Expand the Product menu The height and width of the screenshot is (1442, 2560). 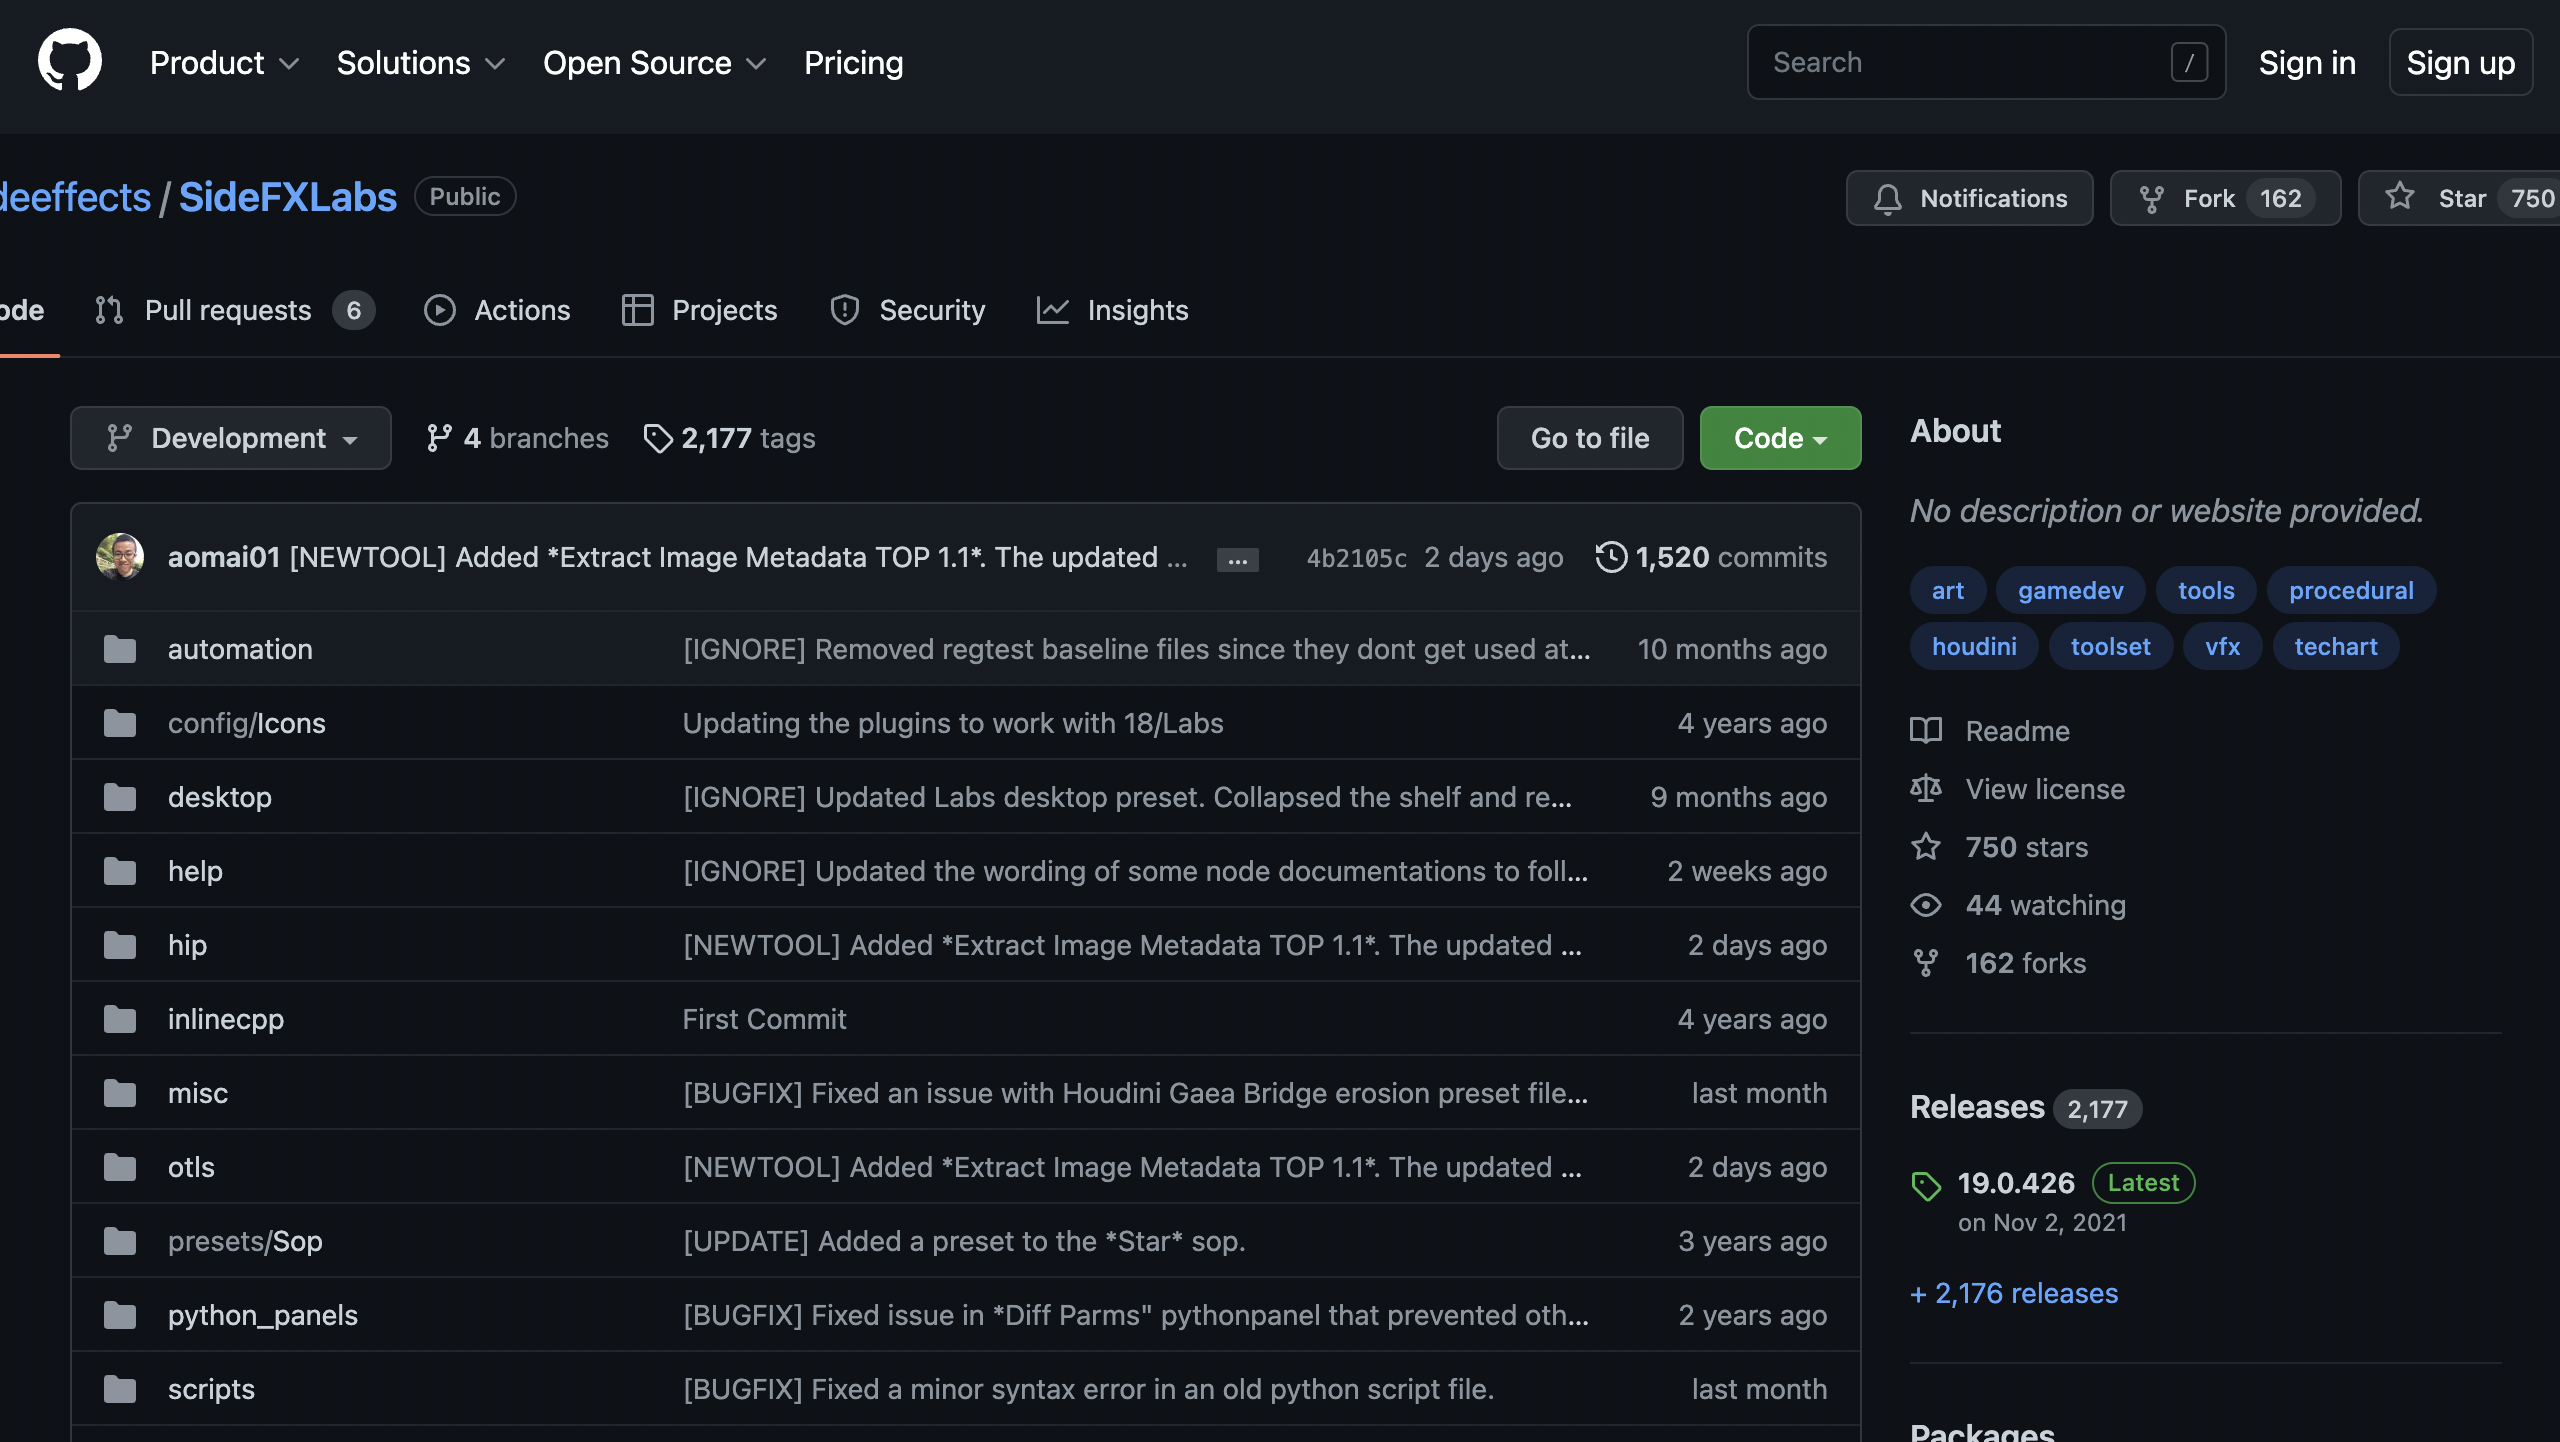224,63
